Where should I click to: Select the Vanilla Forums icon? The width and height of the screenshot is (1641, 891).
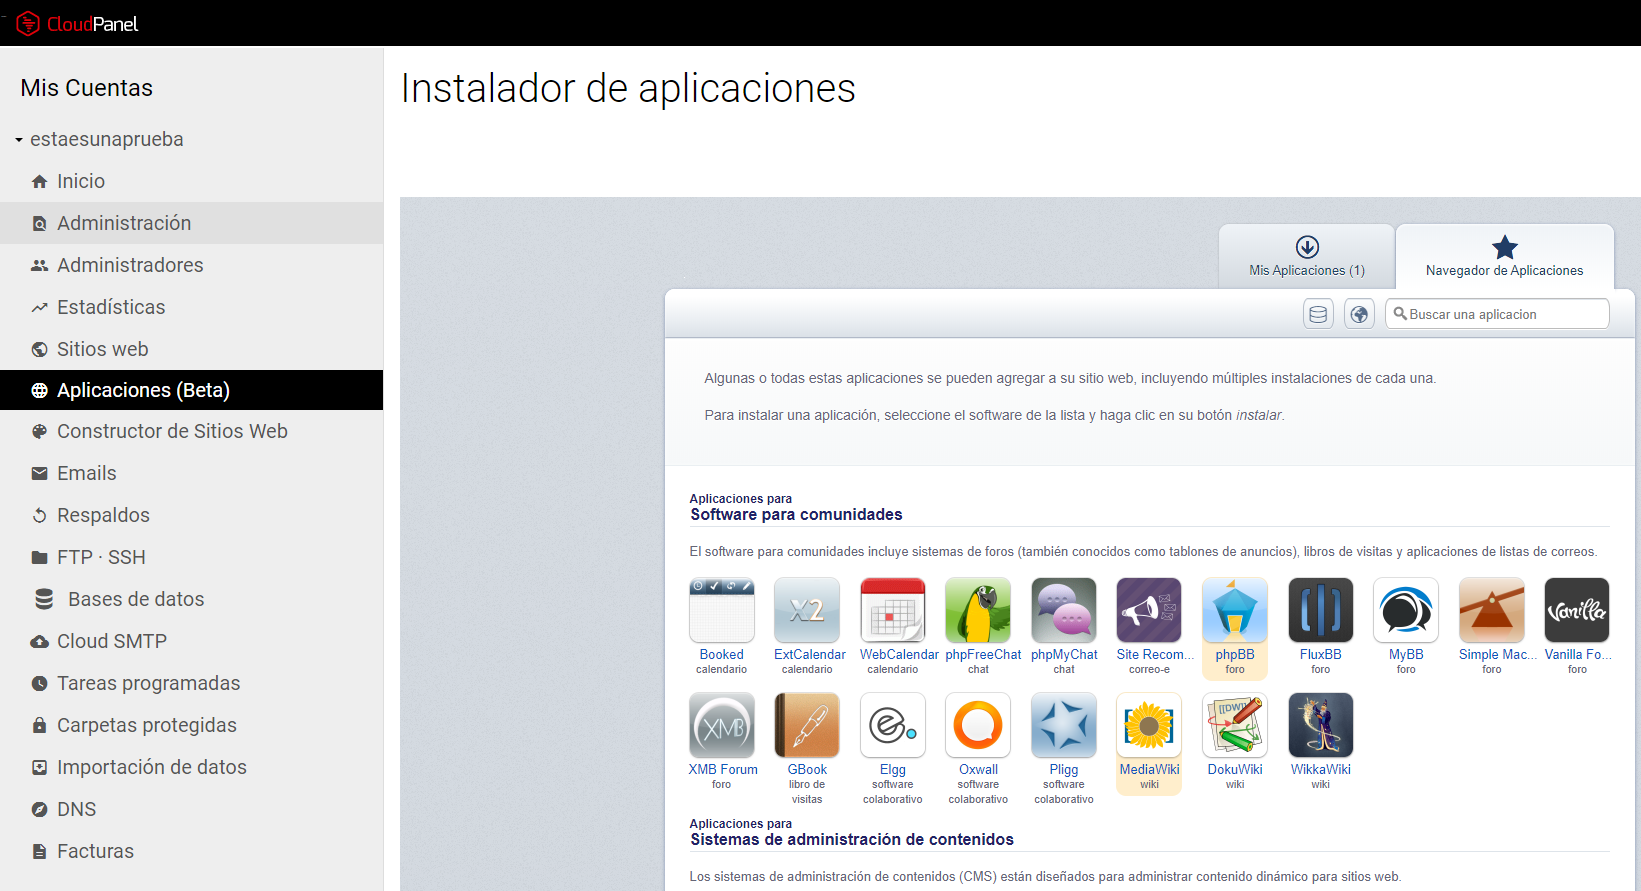[1577, 610]
